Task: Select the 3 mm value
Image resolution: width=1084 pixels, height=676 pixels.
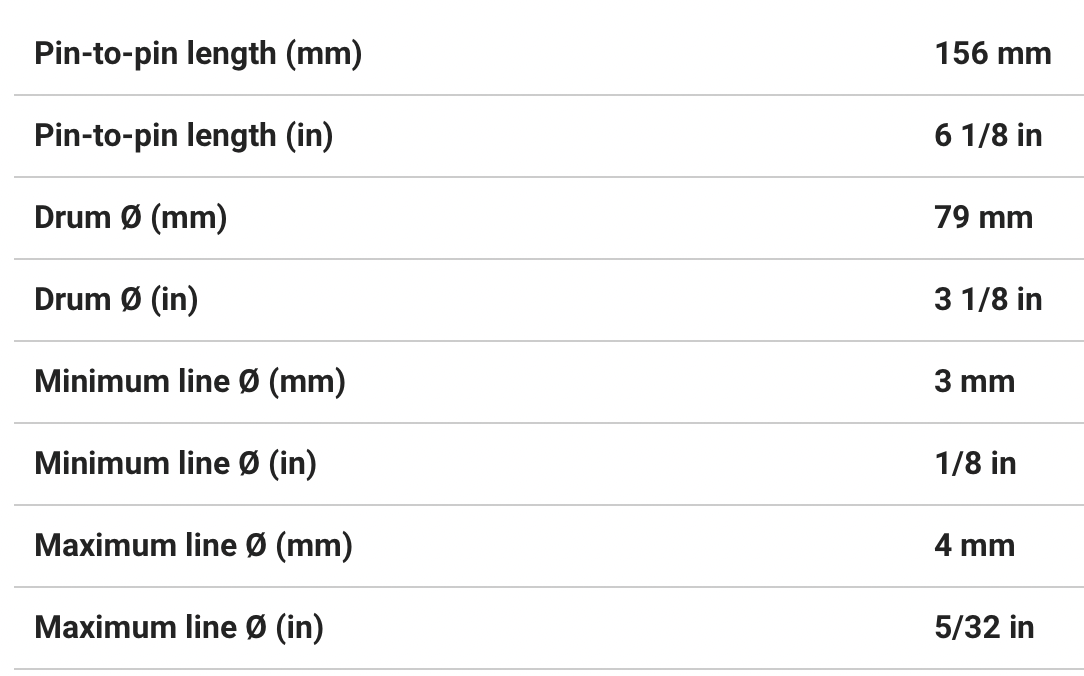Action: (974, 382)
